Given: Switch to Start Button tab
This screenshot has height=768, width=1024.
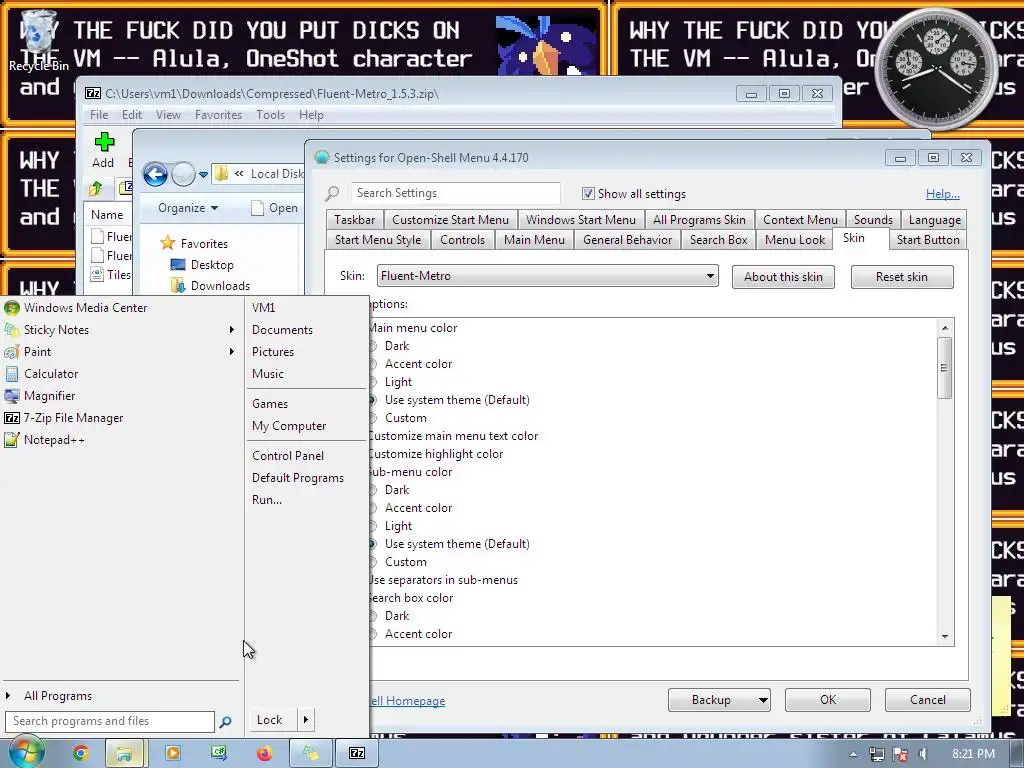Looking at the screenshot, I should tap(928, 240).
